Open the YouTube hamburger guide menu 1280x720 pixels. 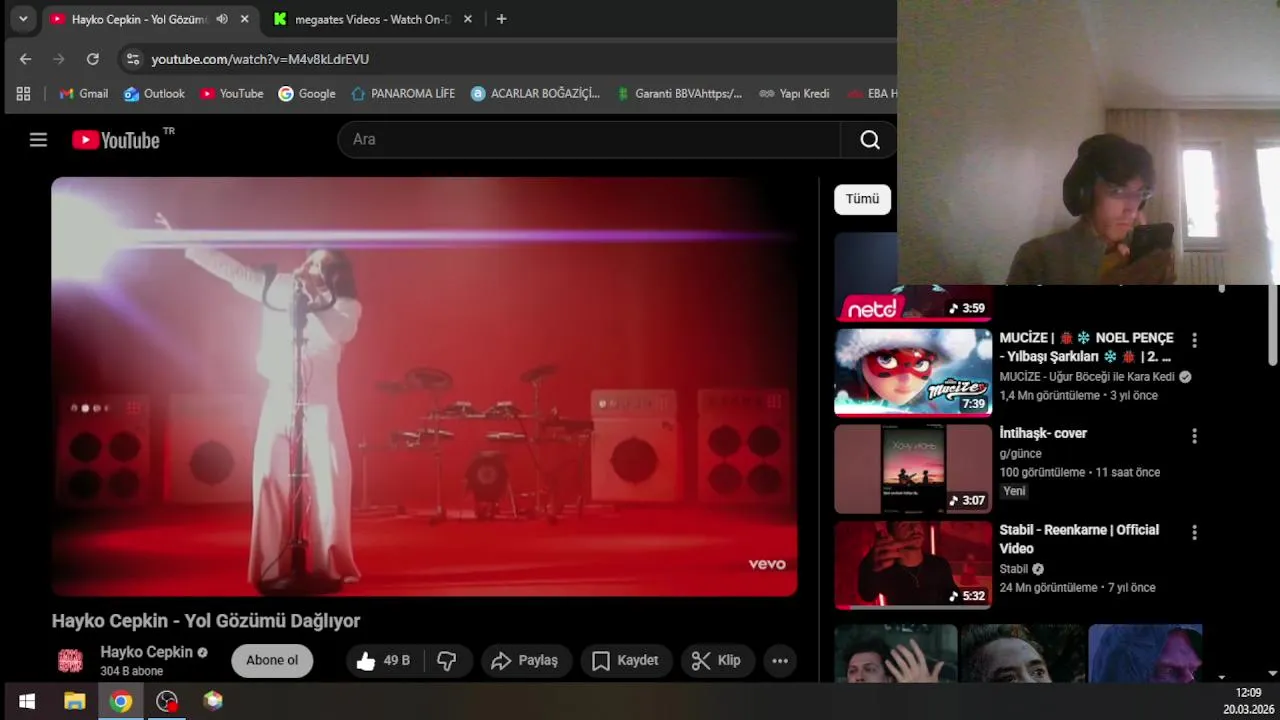coord(38,140)
